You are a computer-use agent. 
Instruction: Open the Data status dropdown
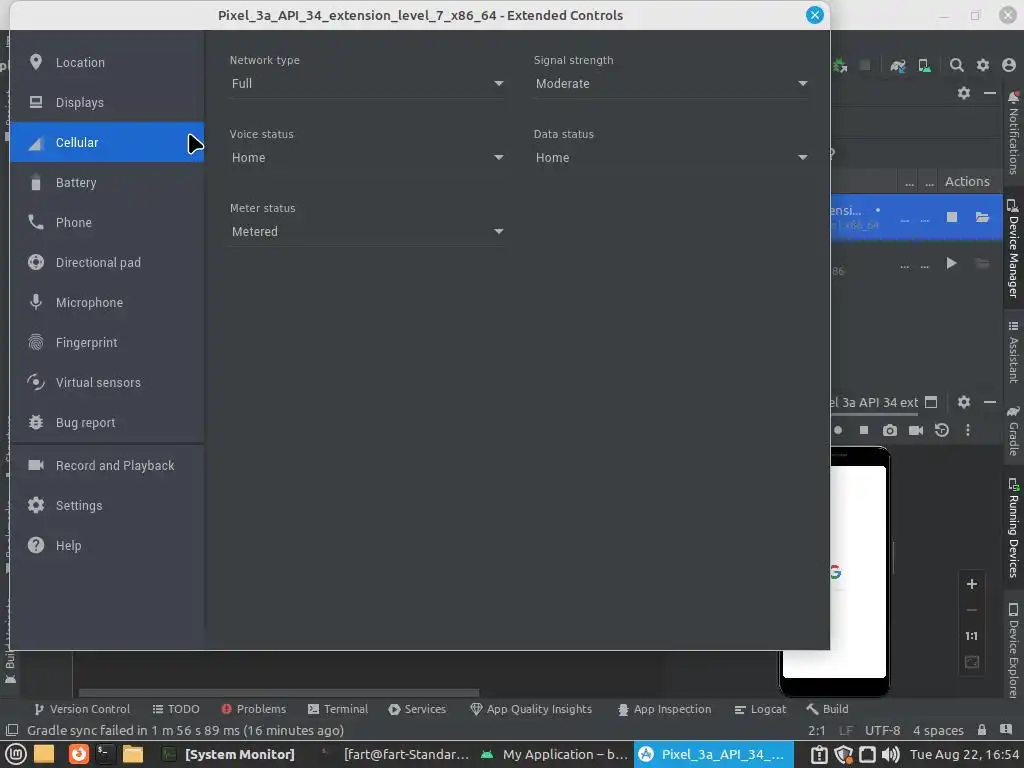[671, 157]
